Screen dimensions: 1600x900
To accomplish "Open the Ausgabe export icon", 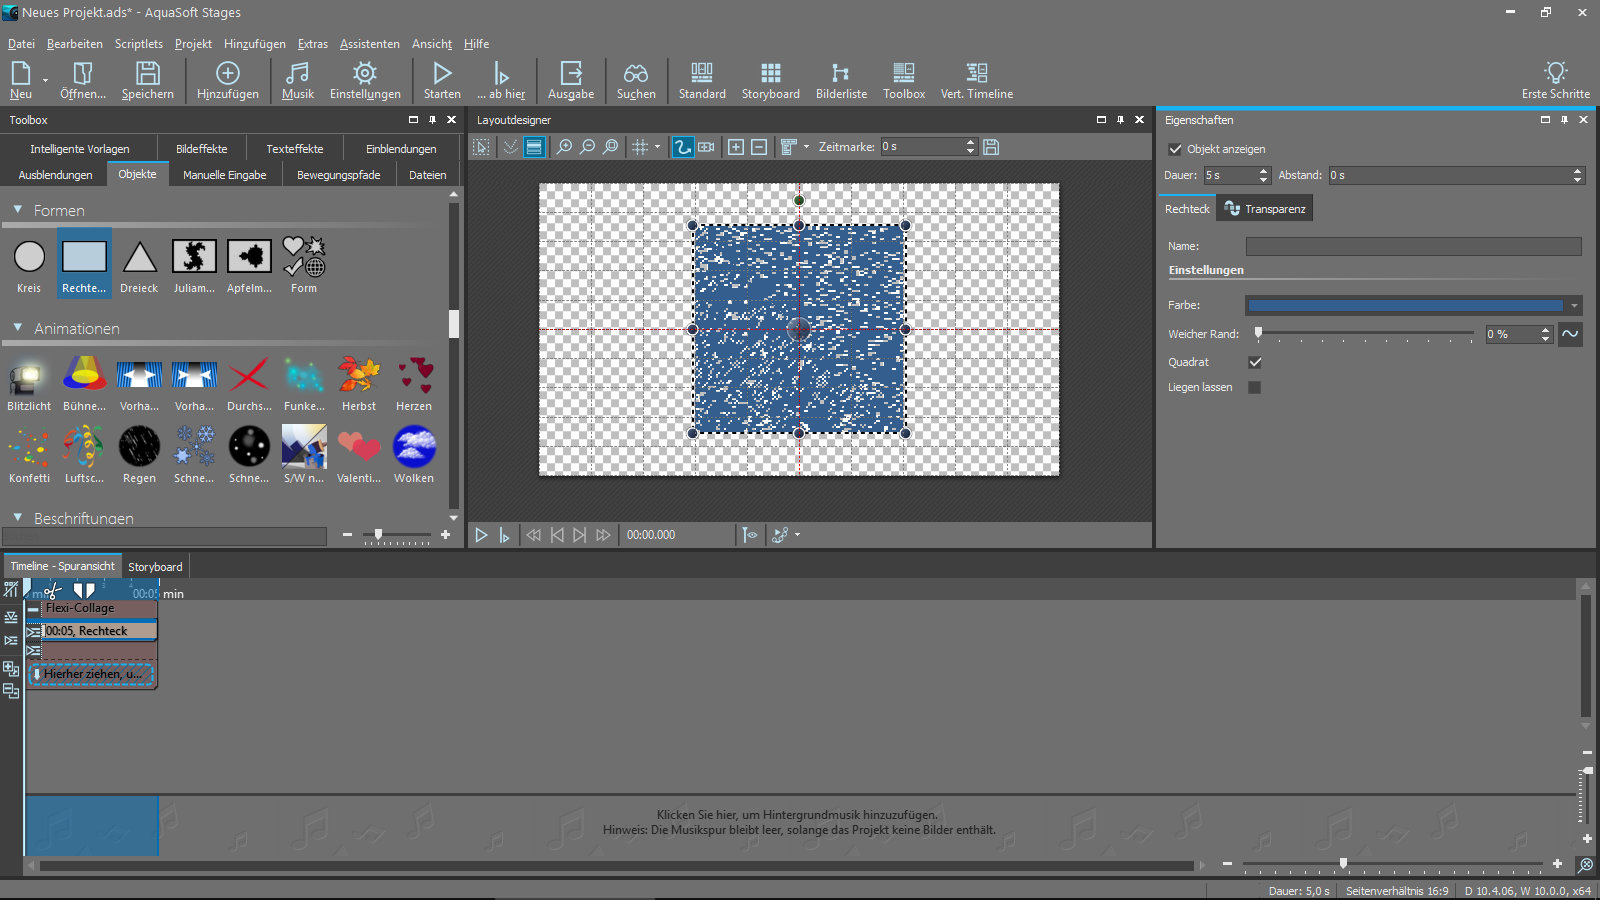I will pos(570,80).
